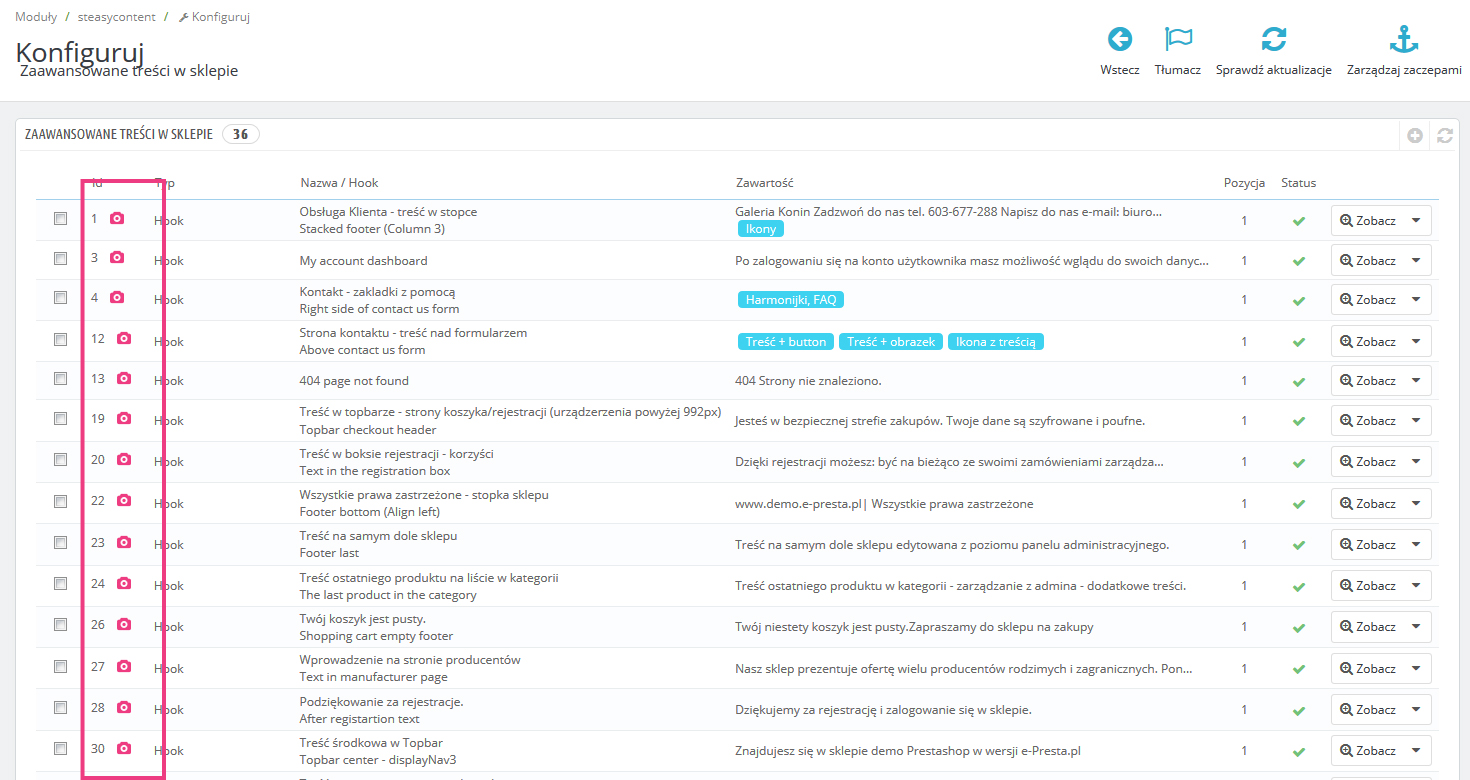1470x780 pixels.
Task: Click the Tłumacz flag icon
Action: (x=1178, y=40)
